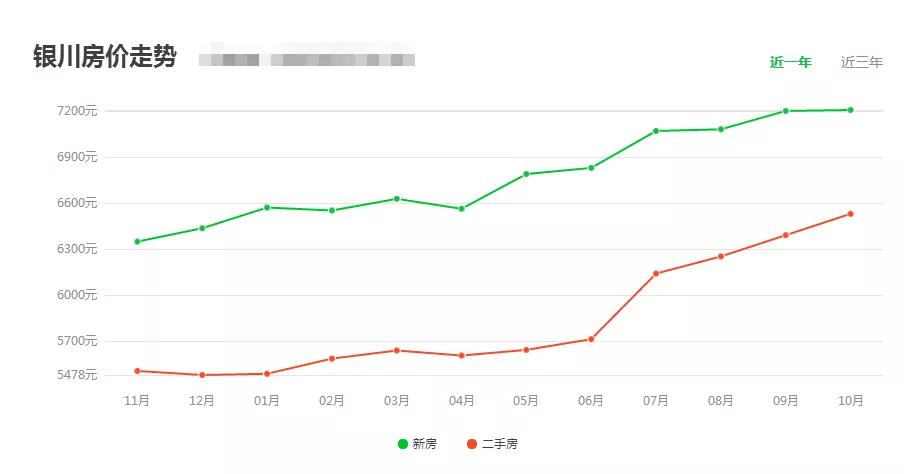Switch to the 近一年 tab

tap(790, 62)
